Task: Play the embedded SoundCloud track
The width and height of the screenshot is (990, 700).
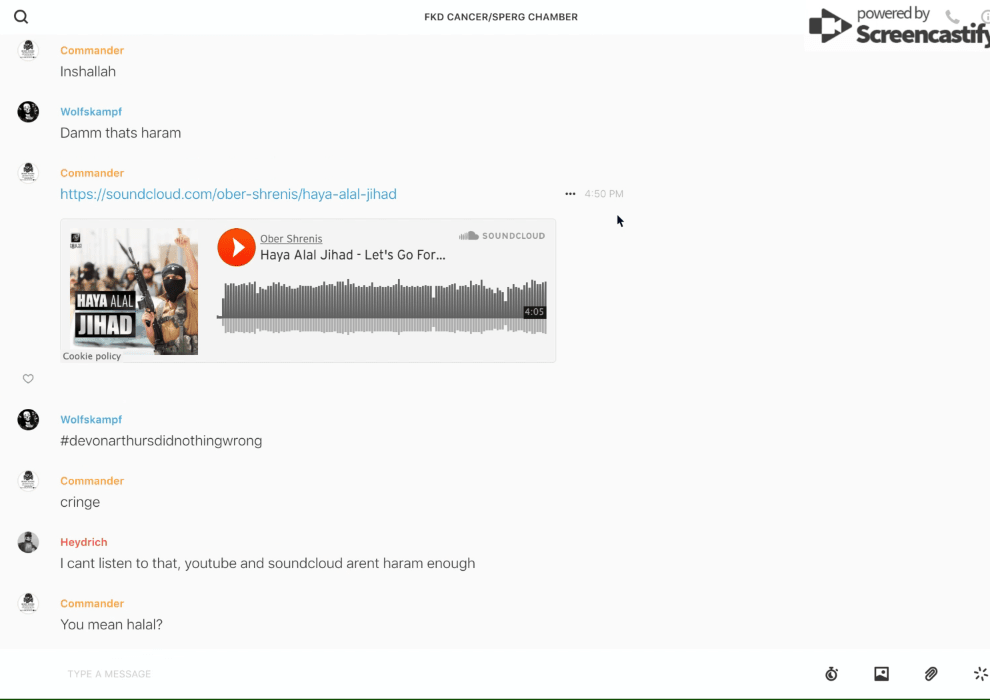Action: tap(237, 247)
